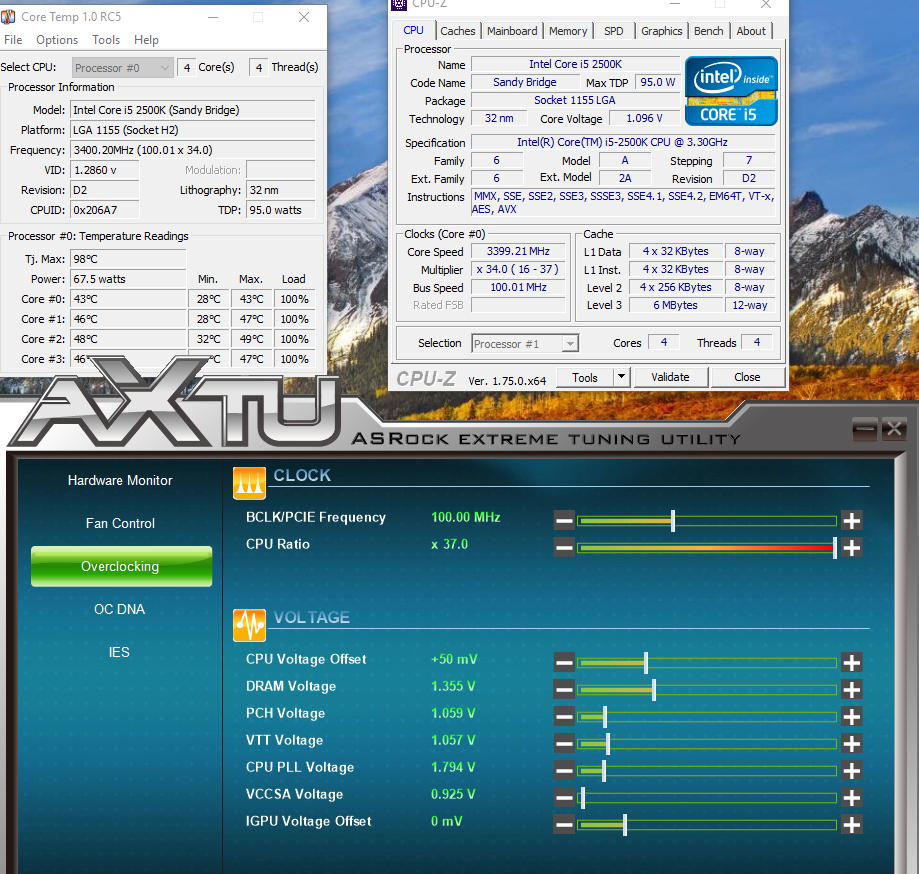Raise VTT Voltage using plus button
The width and height of the screenshot is (919, 874).
pyautogui.click(x=852, y=743)
